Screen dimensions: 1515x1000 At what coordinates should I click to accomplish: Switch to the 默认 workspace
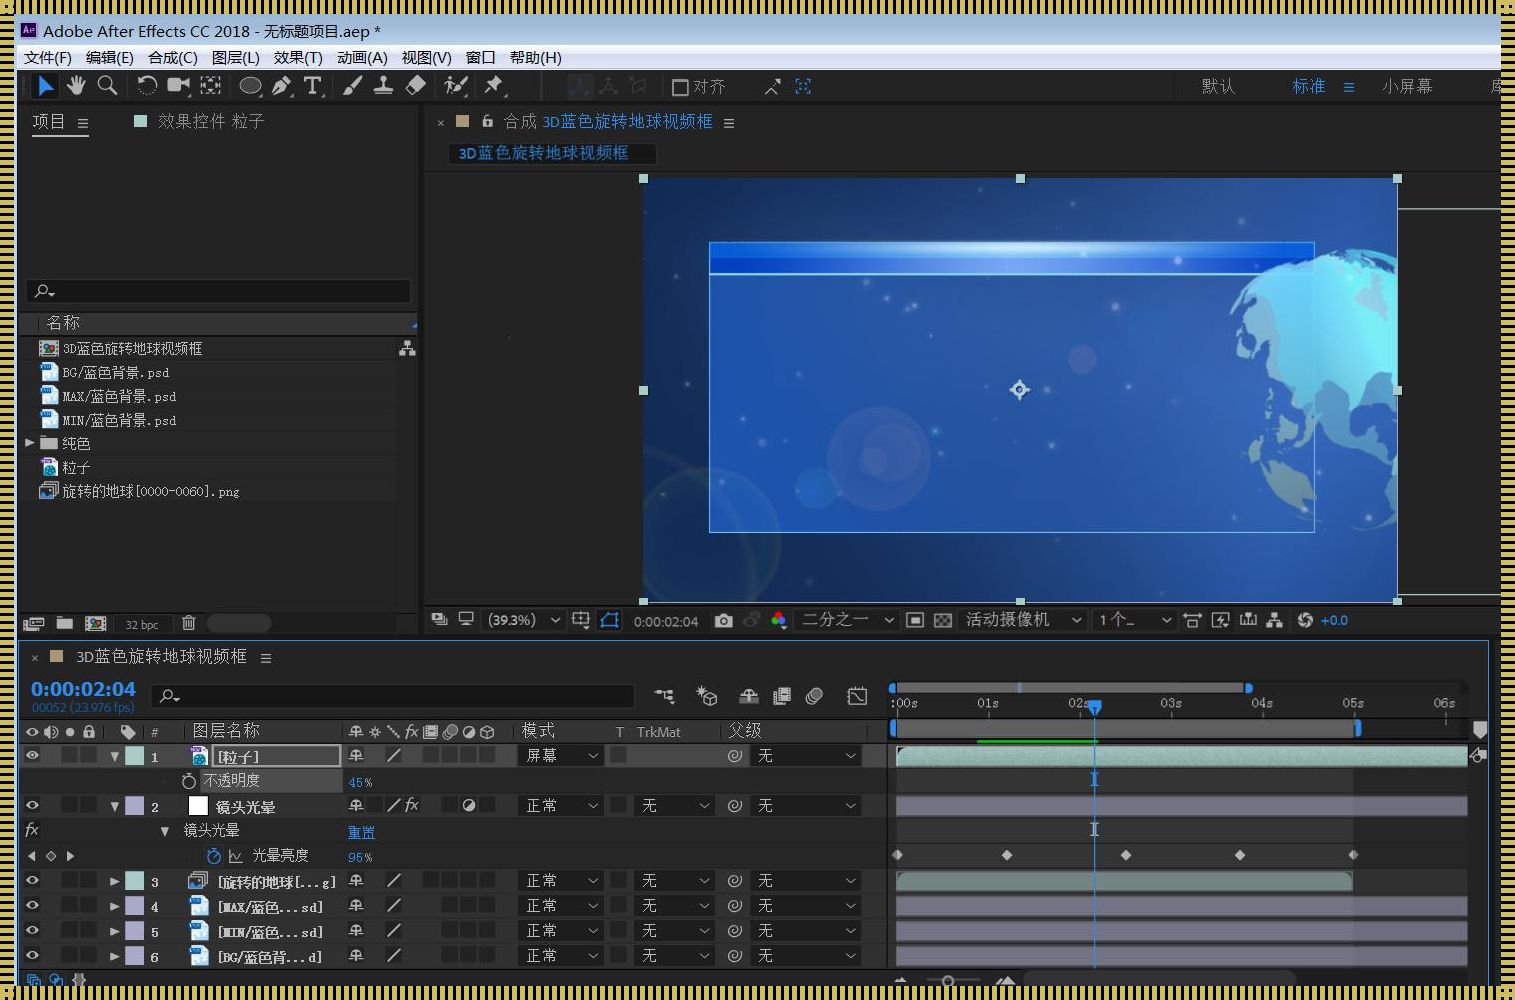tap(1218, 87)
